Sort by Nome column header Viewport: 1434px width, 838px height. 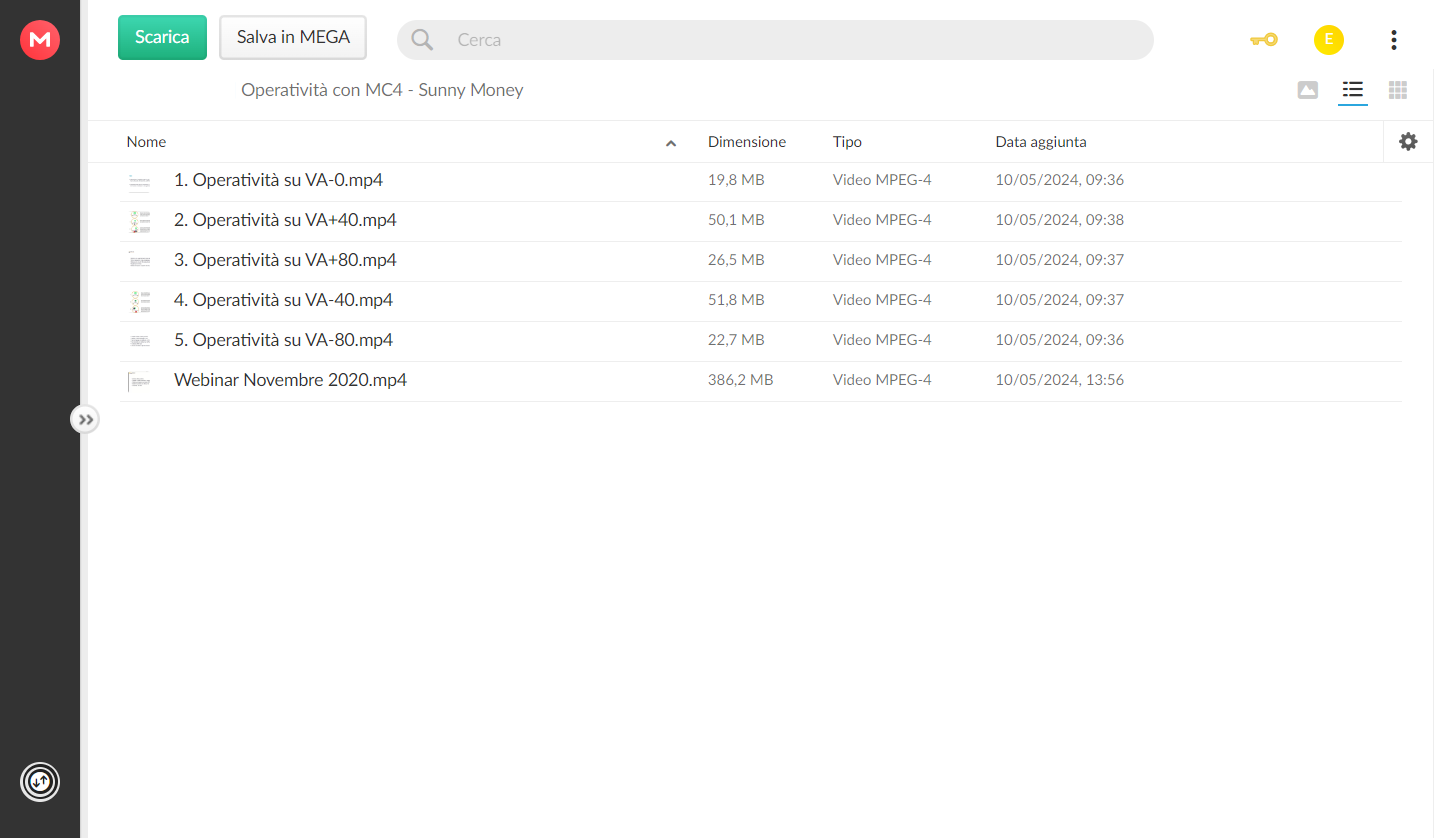[x=146, y=142]
